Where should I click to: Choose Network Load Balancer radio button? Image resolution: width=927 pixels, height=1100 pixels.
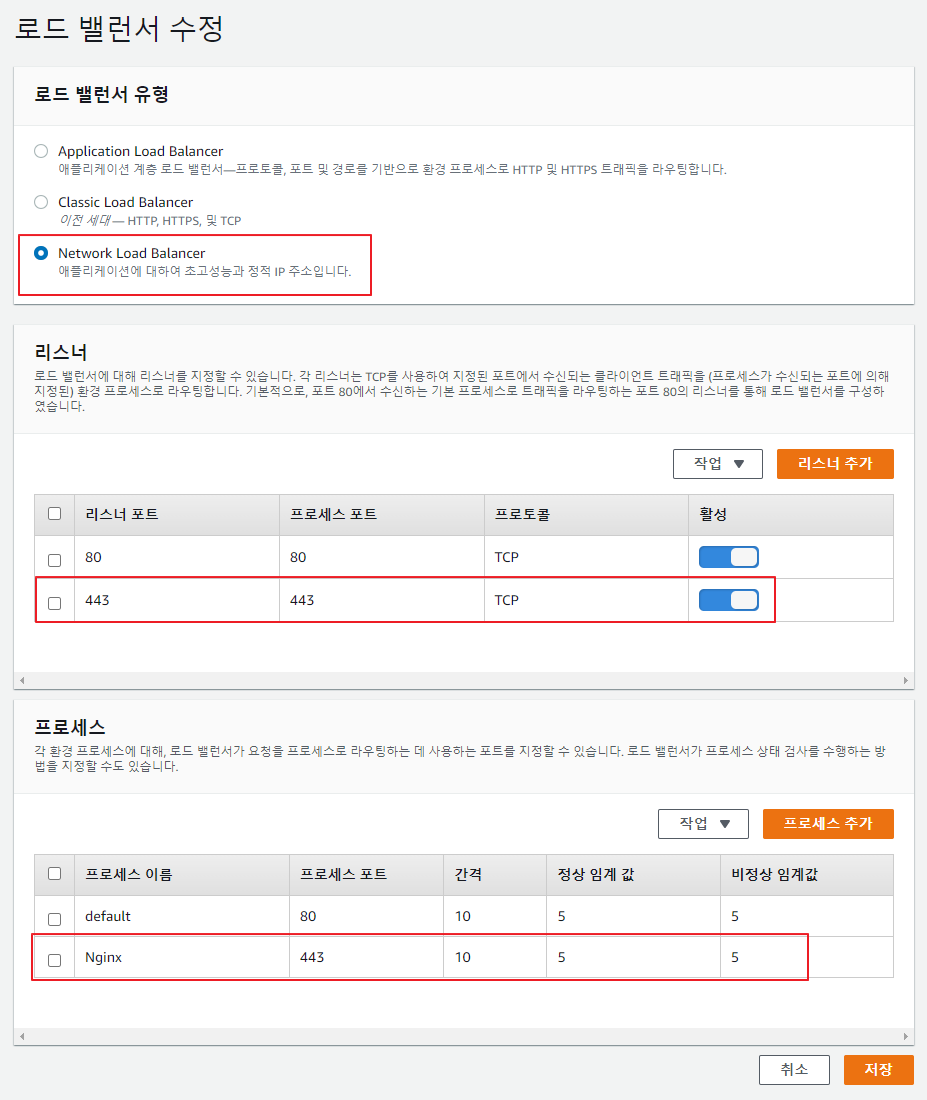click(x=41, y=253)
